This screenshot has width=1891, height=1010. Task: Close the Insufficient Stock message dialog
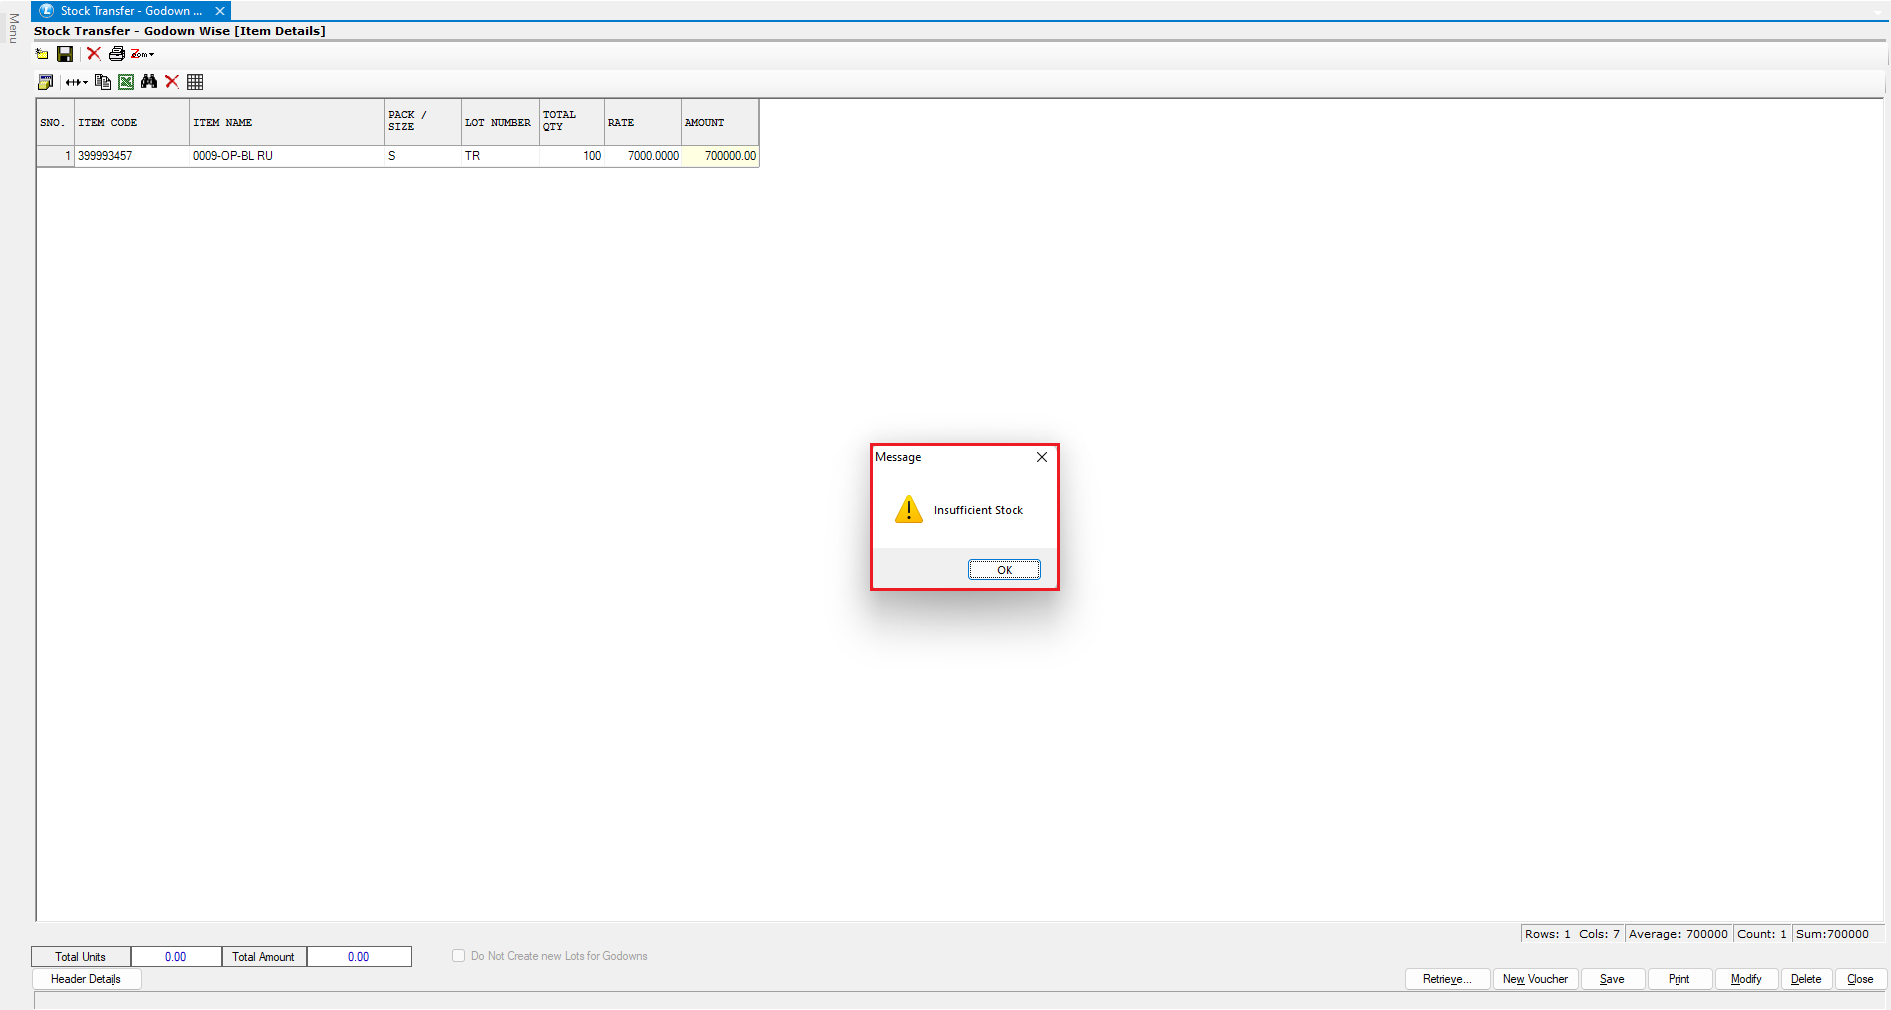1004,570
